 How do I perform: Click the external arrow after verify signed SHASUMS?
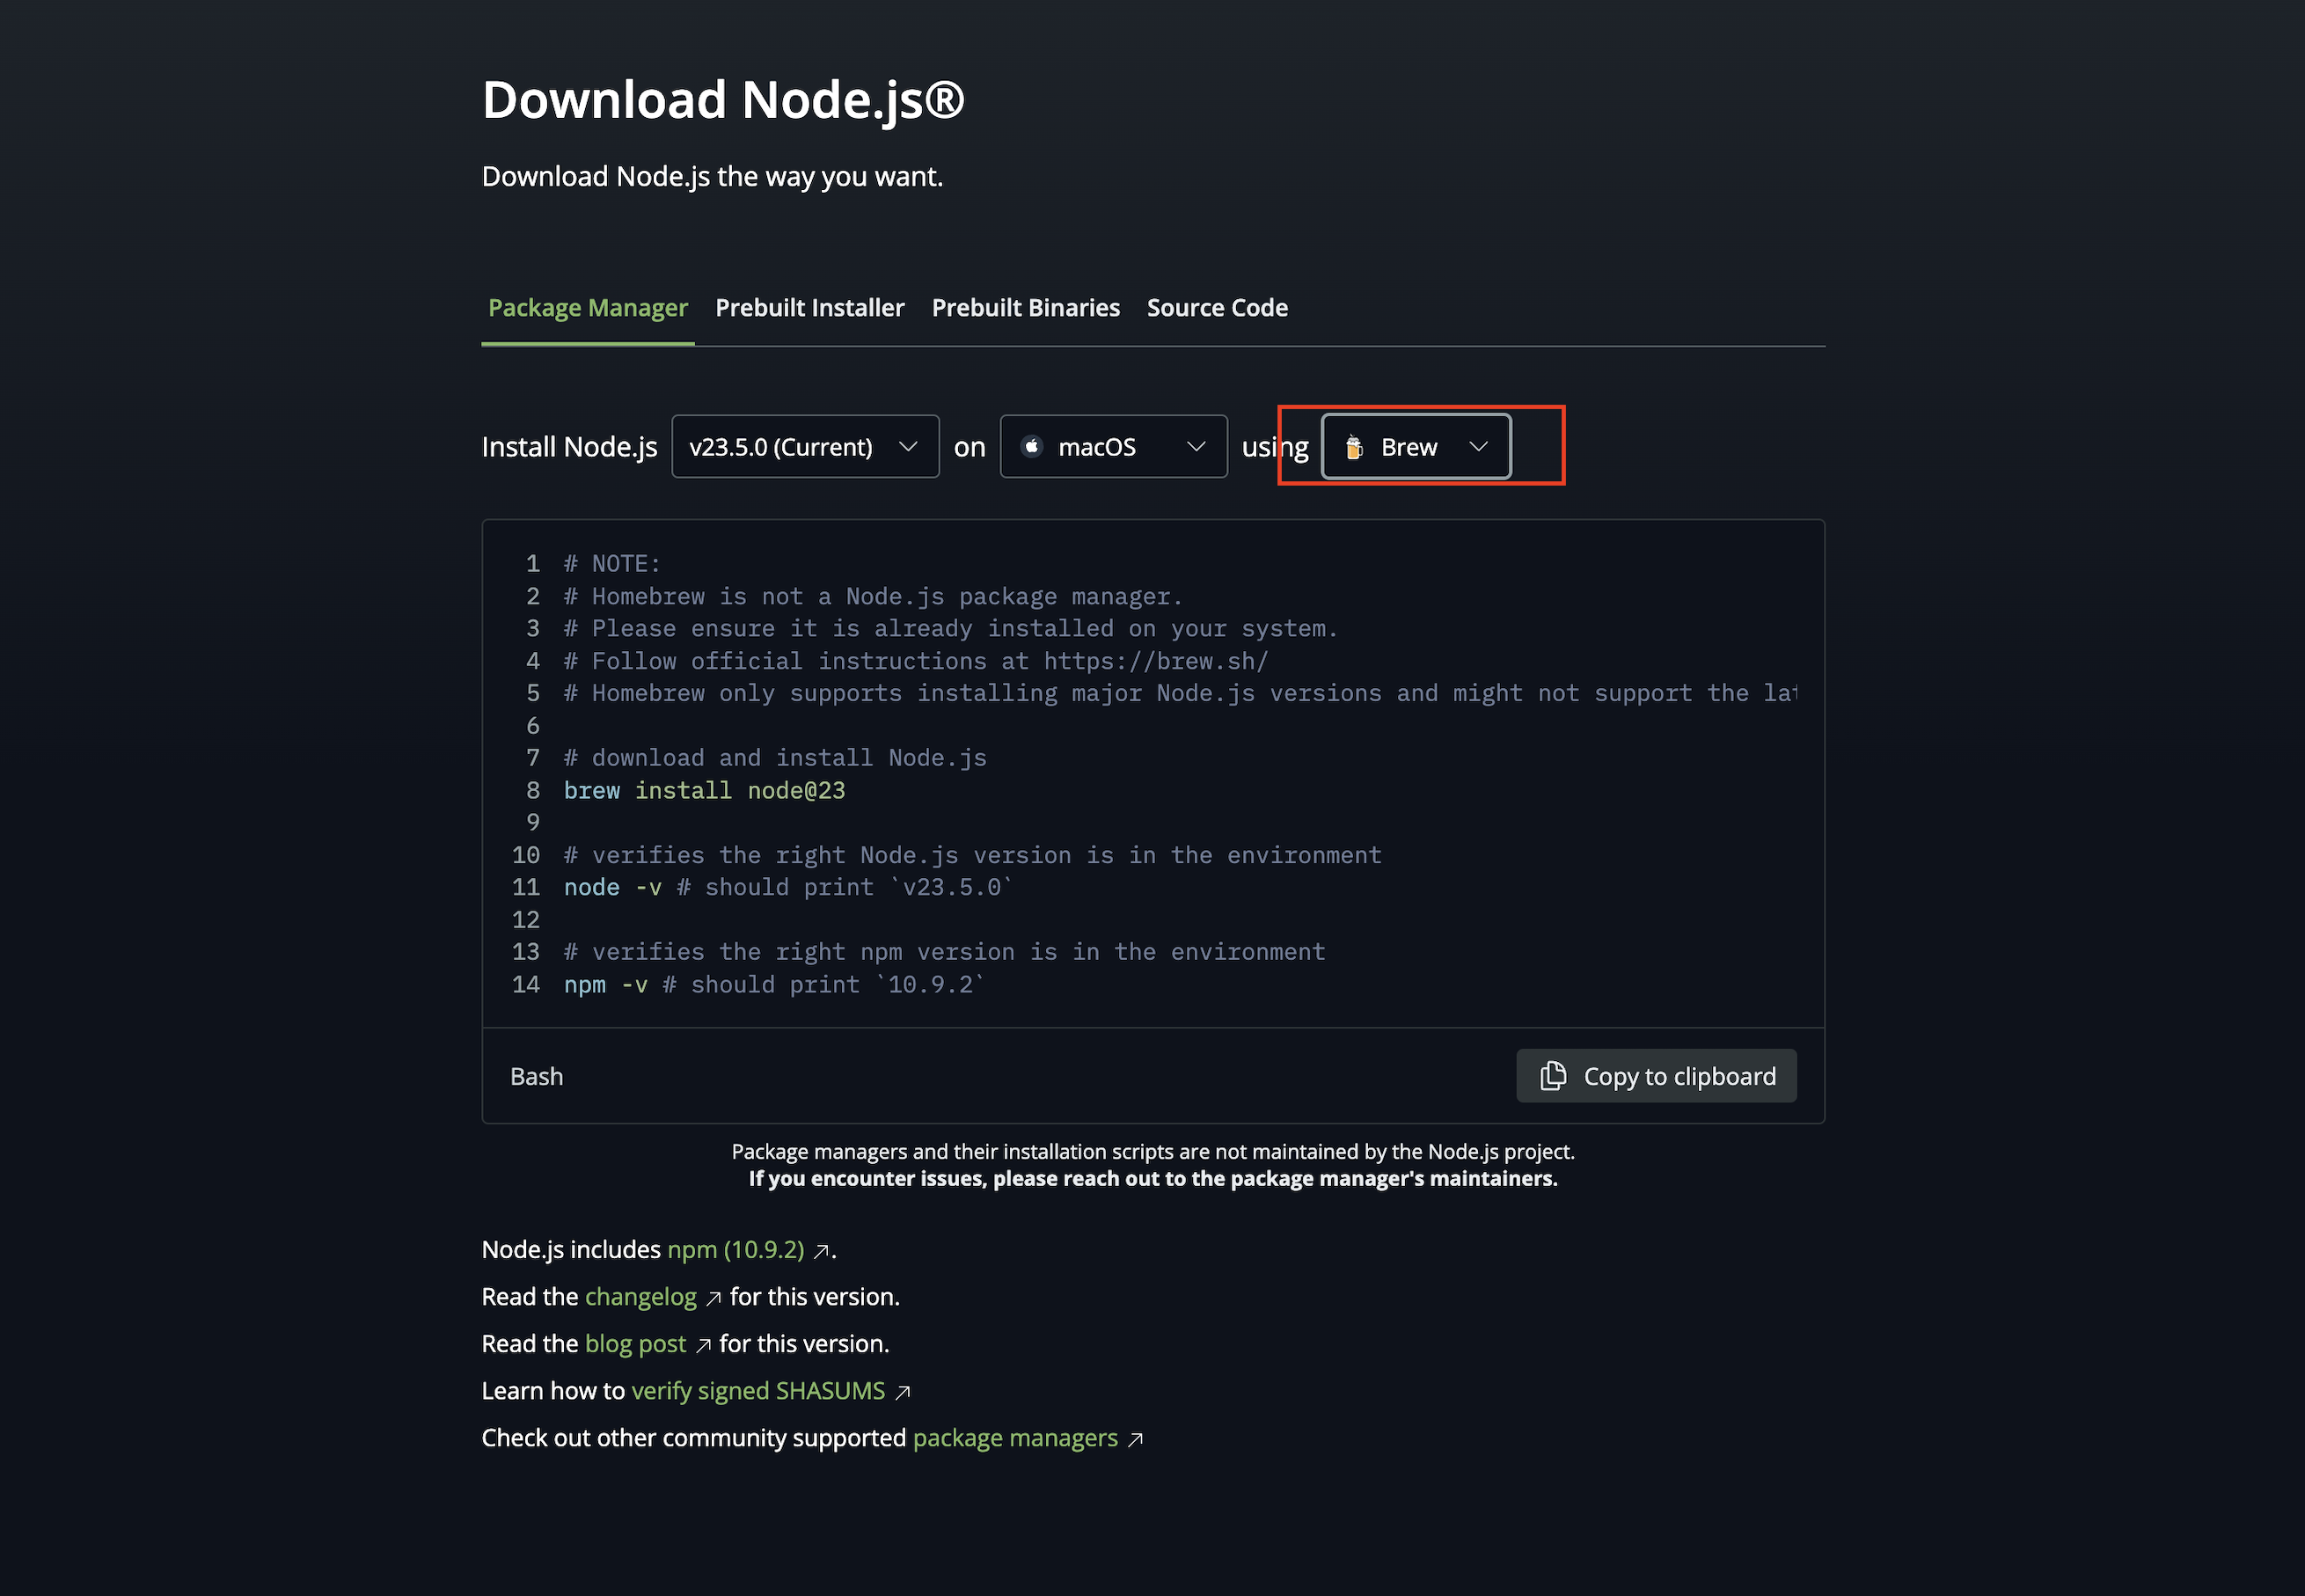pyautogui.click(x=902, y=1392)
